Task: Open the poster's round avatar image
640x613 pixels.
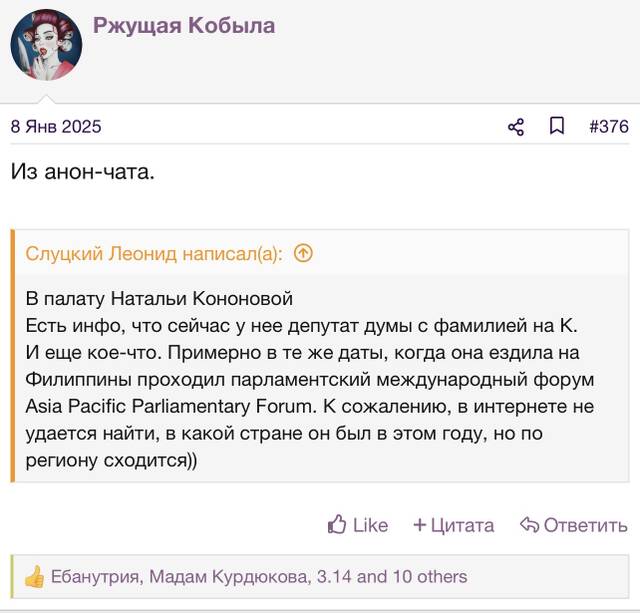Action: pyautogui.click(x=46, y=45)
